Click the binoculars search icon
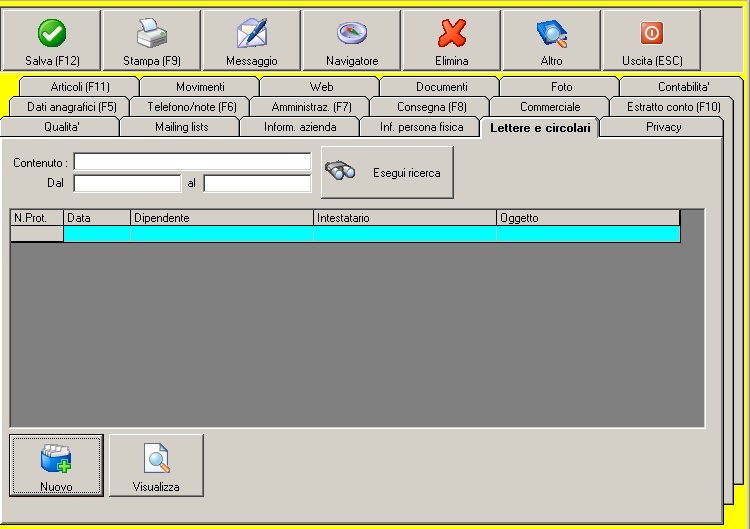Image resolution: width=750 pixels, height=529 pixels. coord(340,171)
